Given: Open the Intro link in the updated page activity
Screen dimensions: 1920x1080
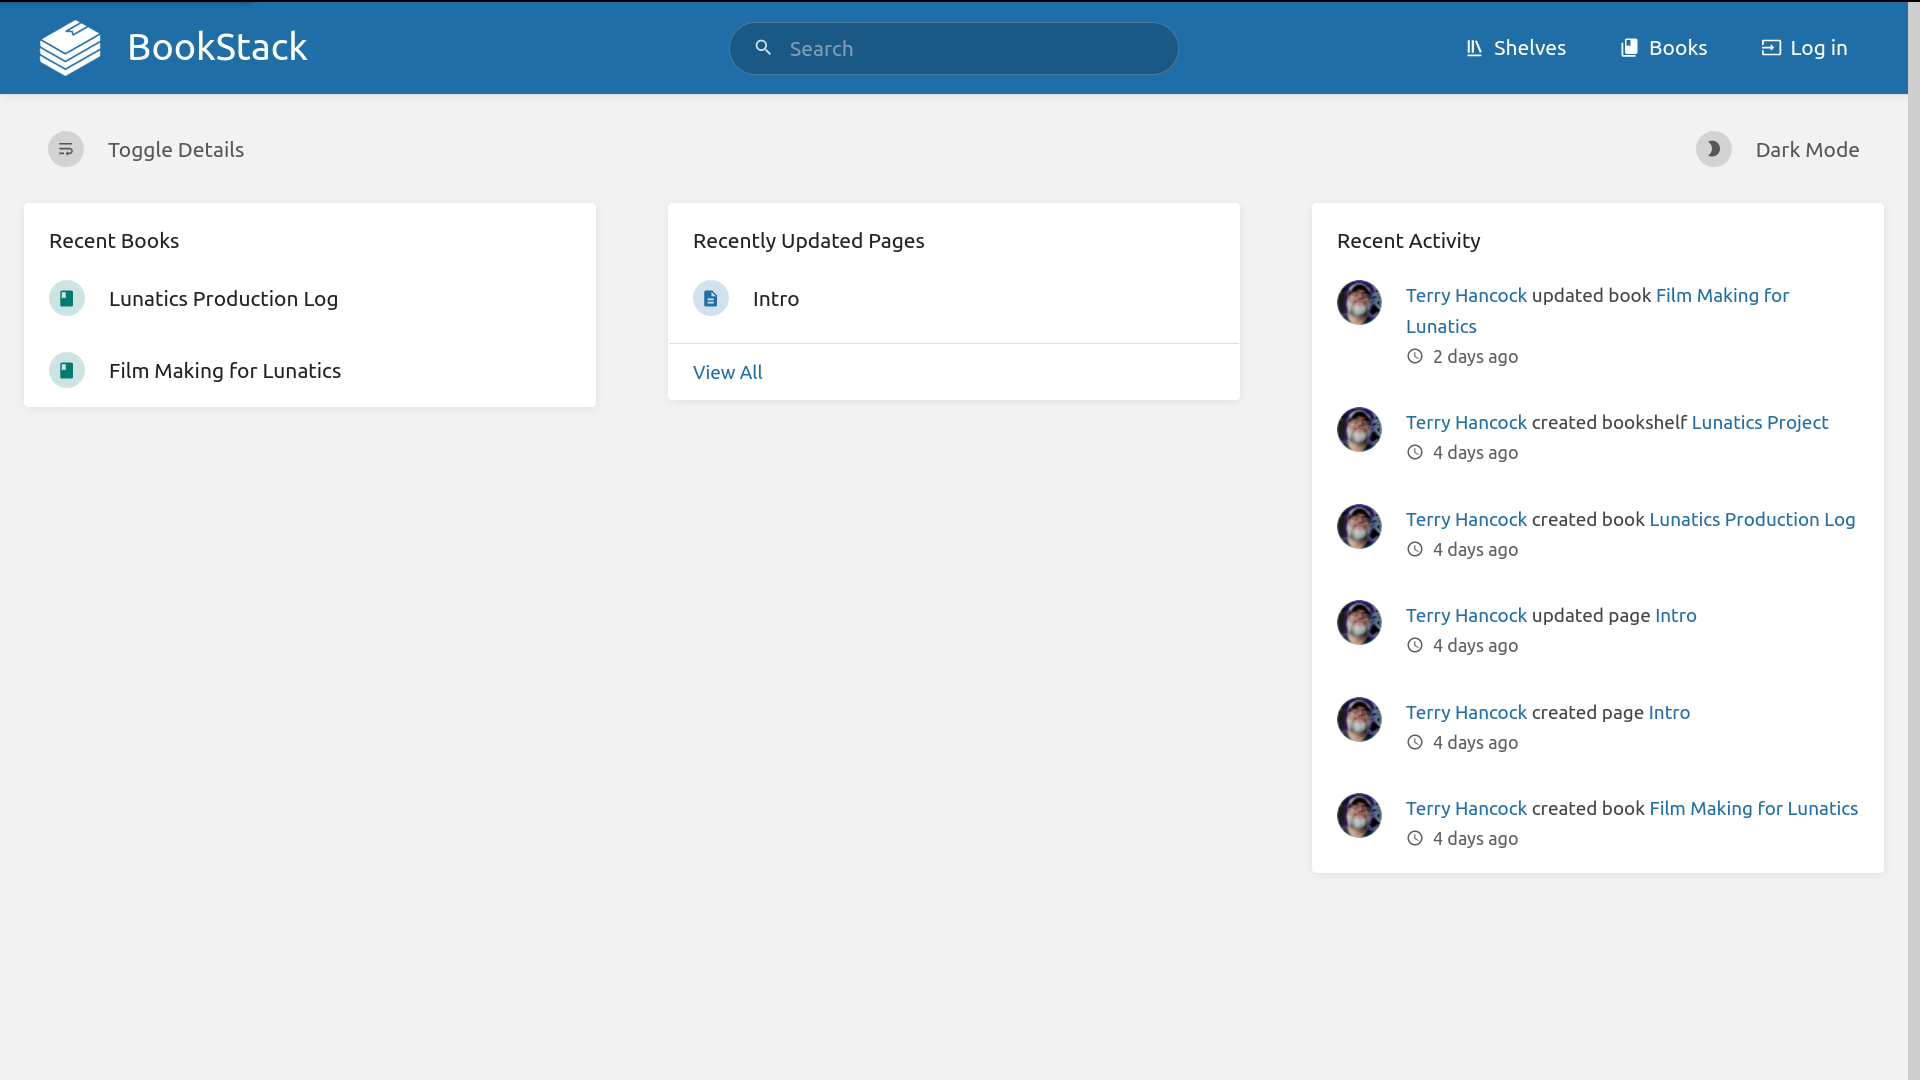Looking at the screenshot, I should point(1675,615).
